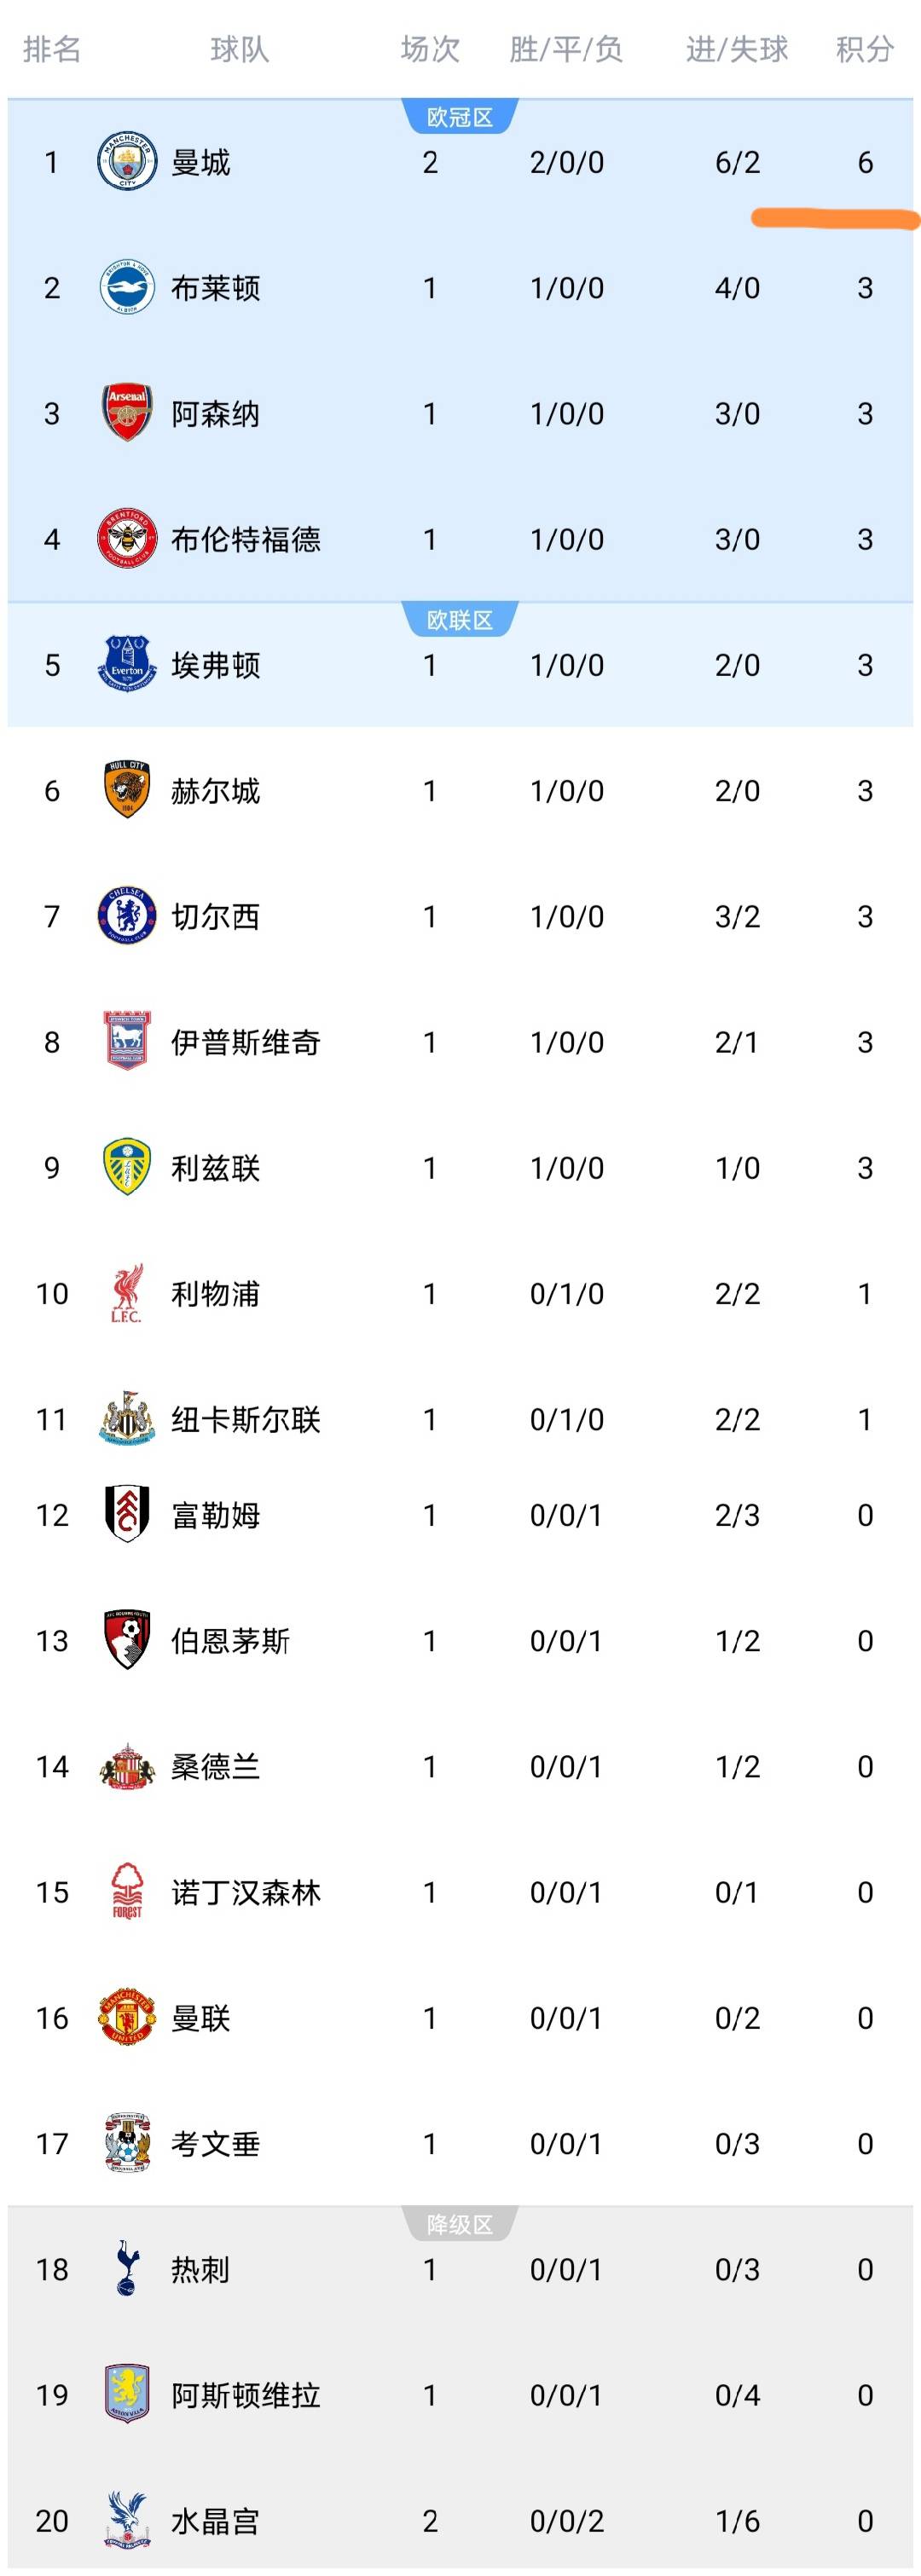Open Manchester City club crest
Image resolution: width=921 pixels, height=2576 pixels.
click(127, 162)
